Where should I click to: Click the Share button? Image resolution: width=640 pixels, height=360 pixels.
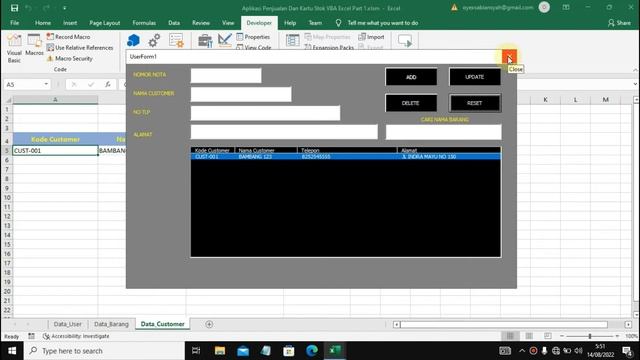click(619, 23)
